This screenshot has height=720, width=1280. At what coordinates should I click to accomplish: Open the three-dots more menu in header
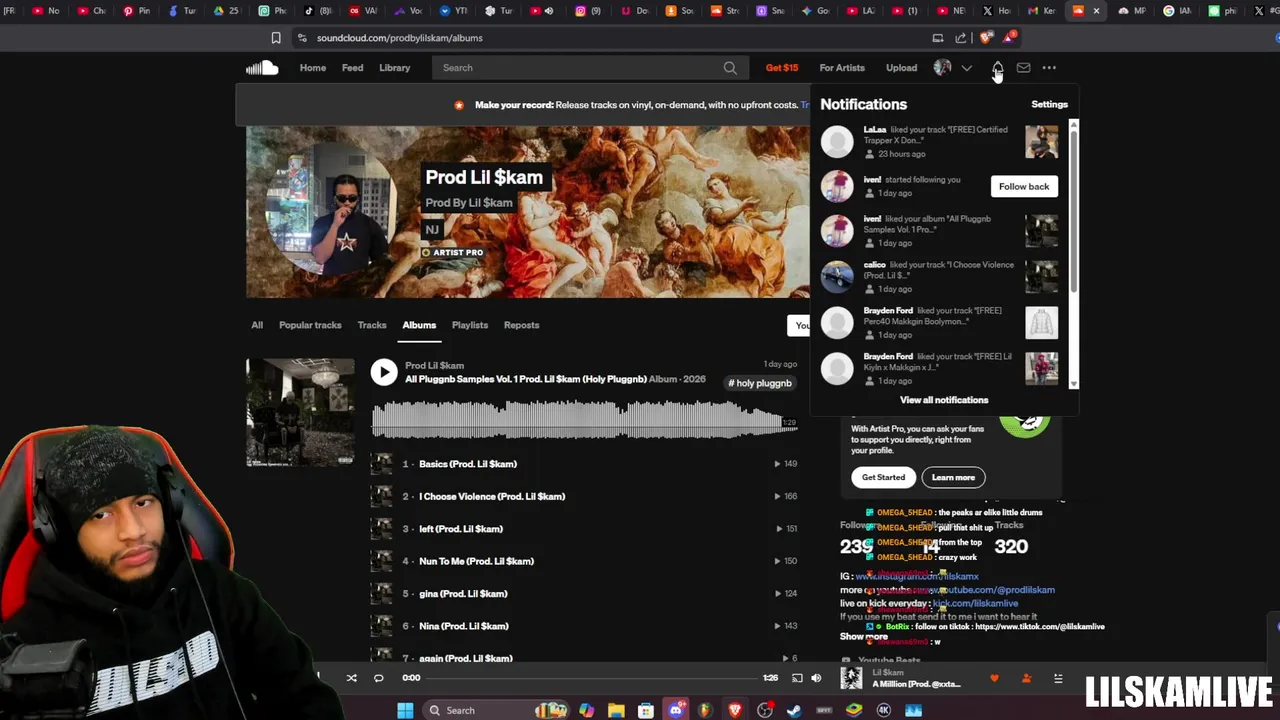[x=1049, y=68]
